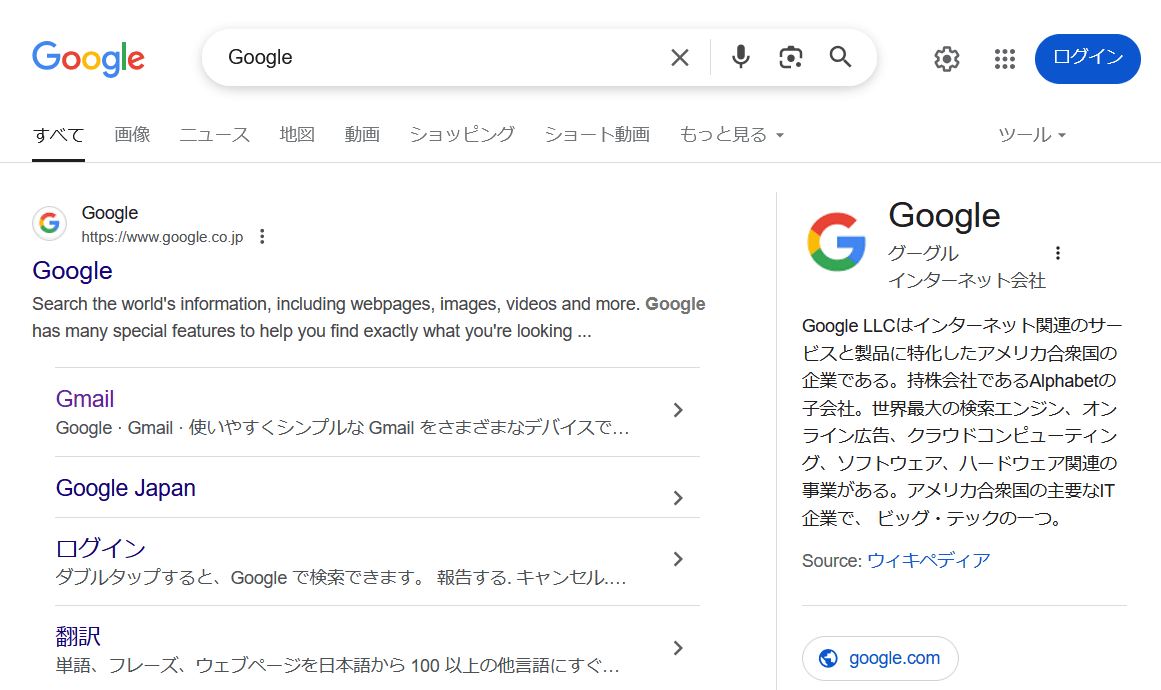Image resolution: width=1161 pixels, height=690 pixels.
Task: Start voice search with the microphone icon
Action: pyautogui.click(x=740, y=57)
